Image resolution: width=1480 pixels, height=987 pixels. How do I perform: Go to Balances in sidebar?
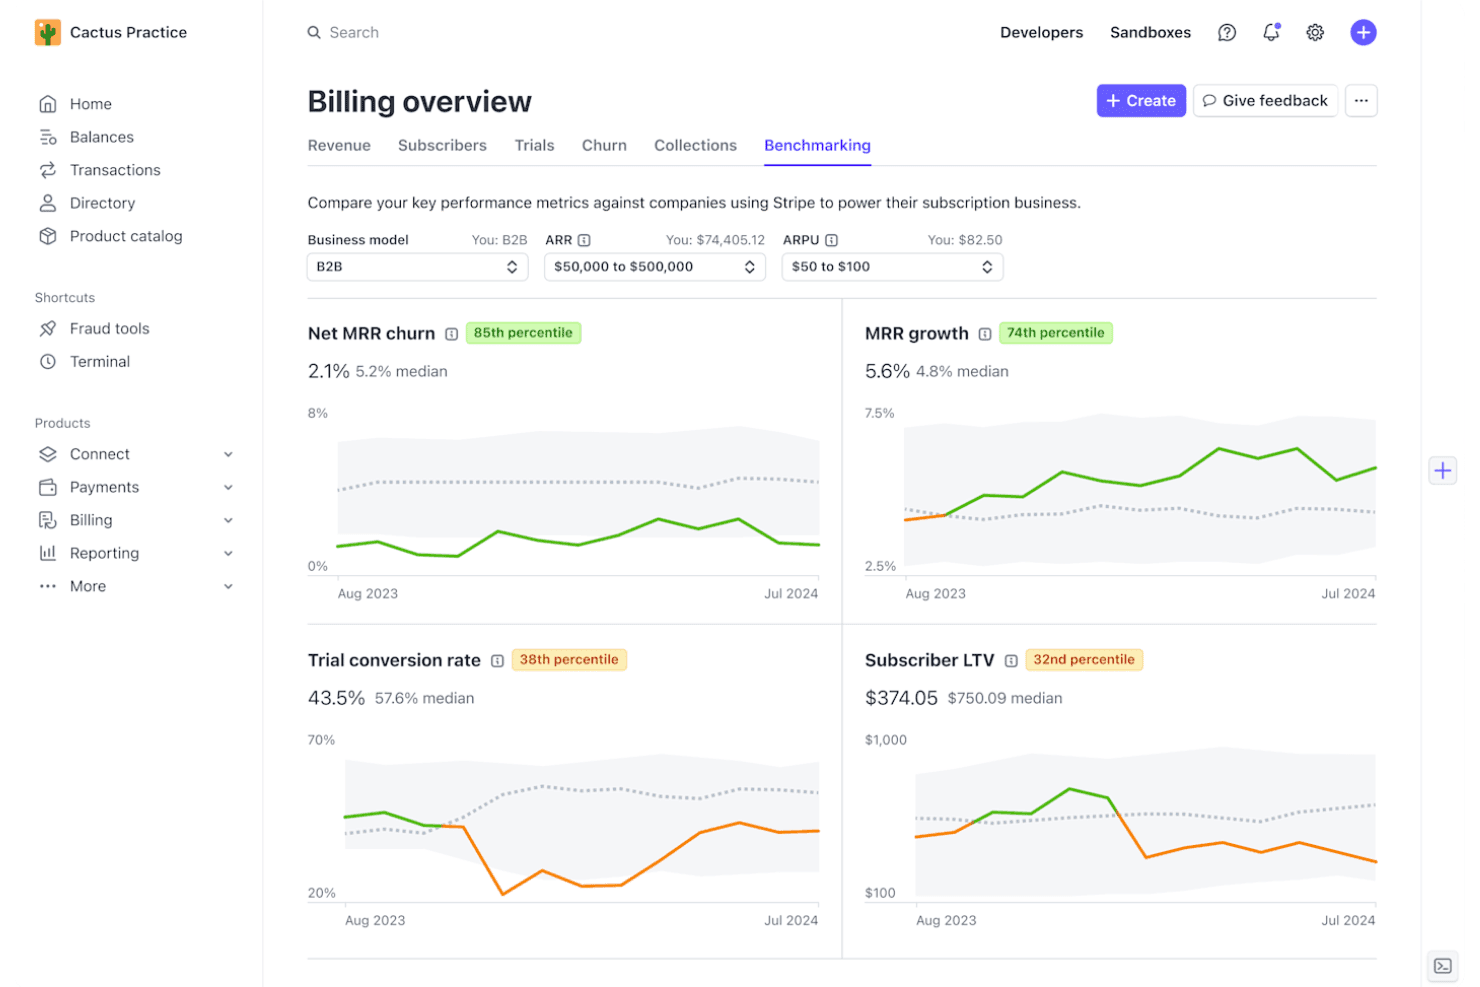tap(101, 137)
